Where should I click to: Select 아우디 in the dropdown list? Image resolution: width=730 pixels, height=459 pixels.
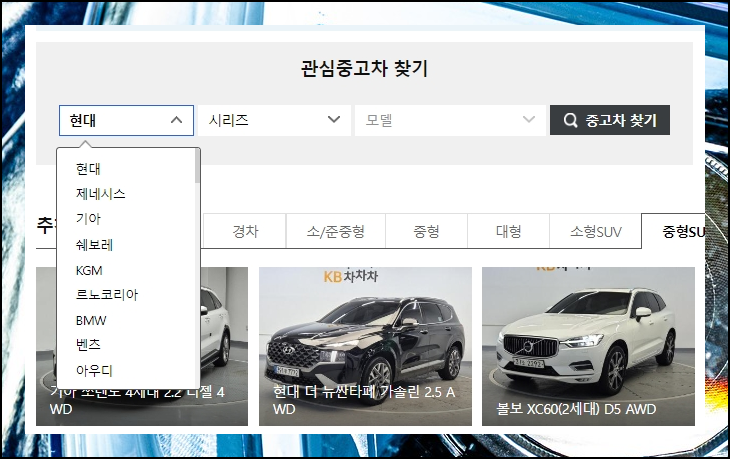(x=95, y=371)
